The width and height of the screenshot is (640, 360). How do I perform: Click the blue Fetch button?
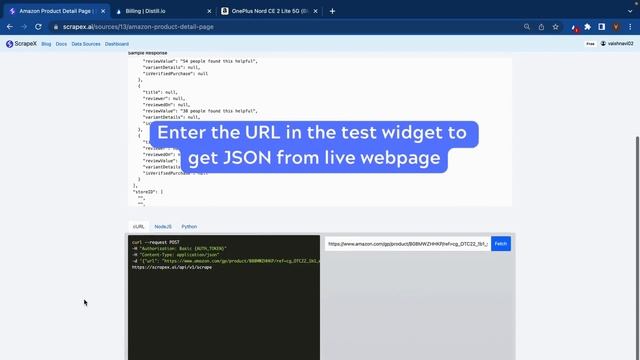pyautogui.click(x=501, y=244)
